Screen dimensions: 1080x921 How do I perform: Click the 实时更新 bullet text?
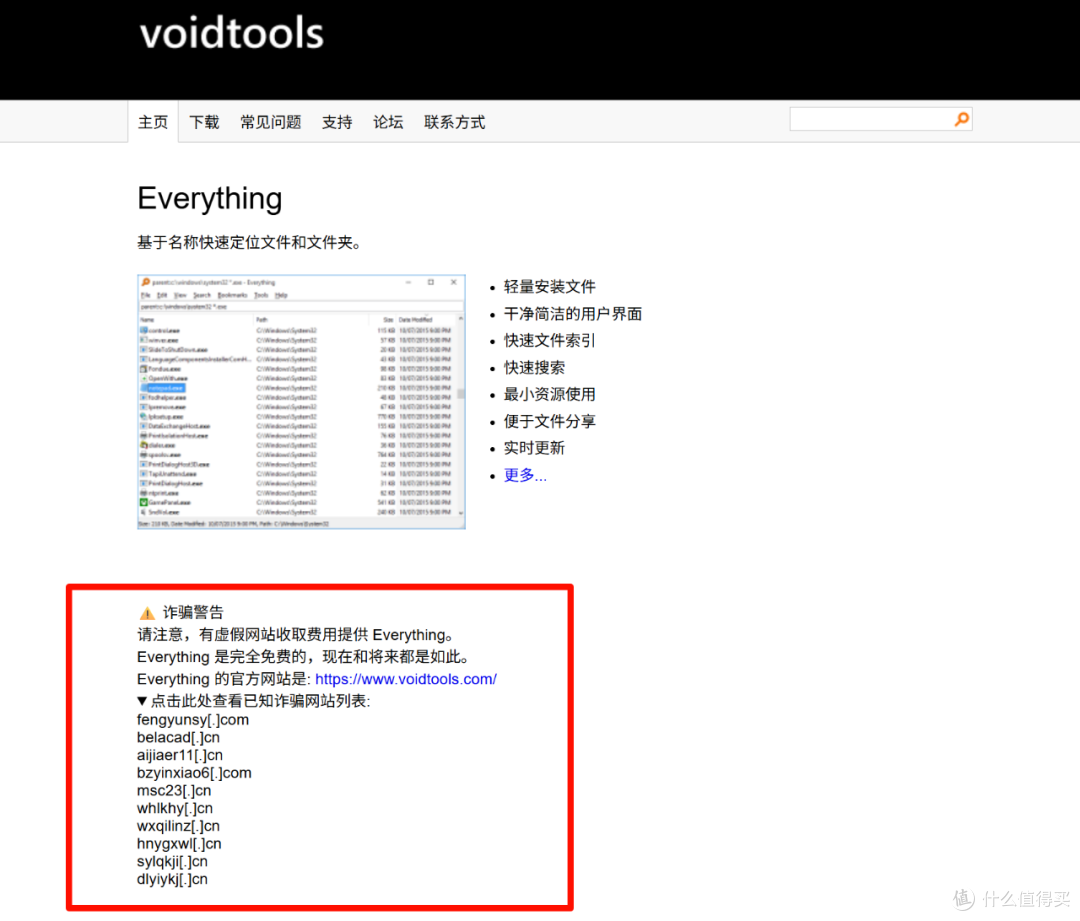tap(534, 448)
